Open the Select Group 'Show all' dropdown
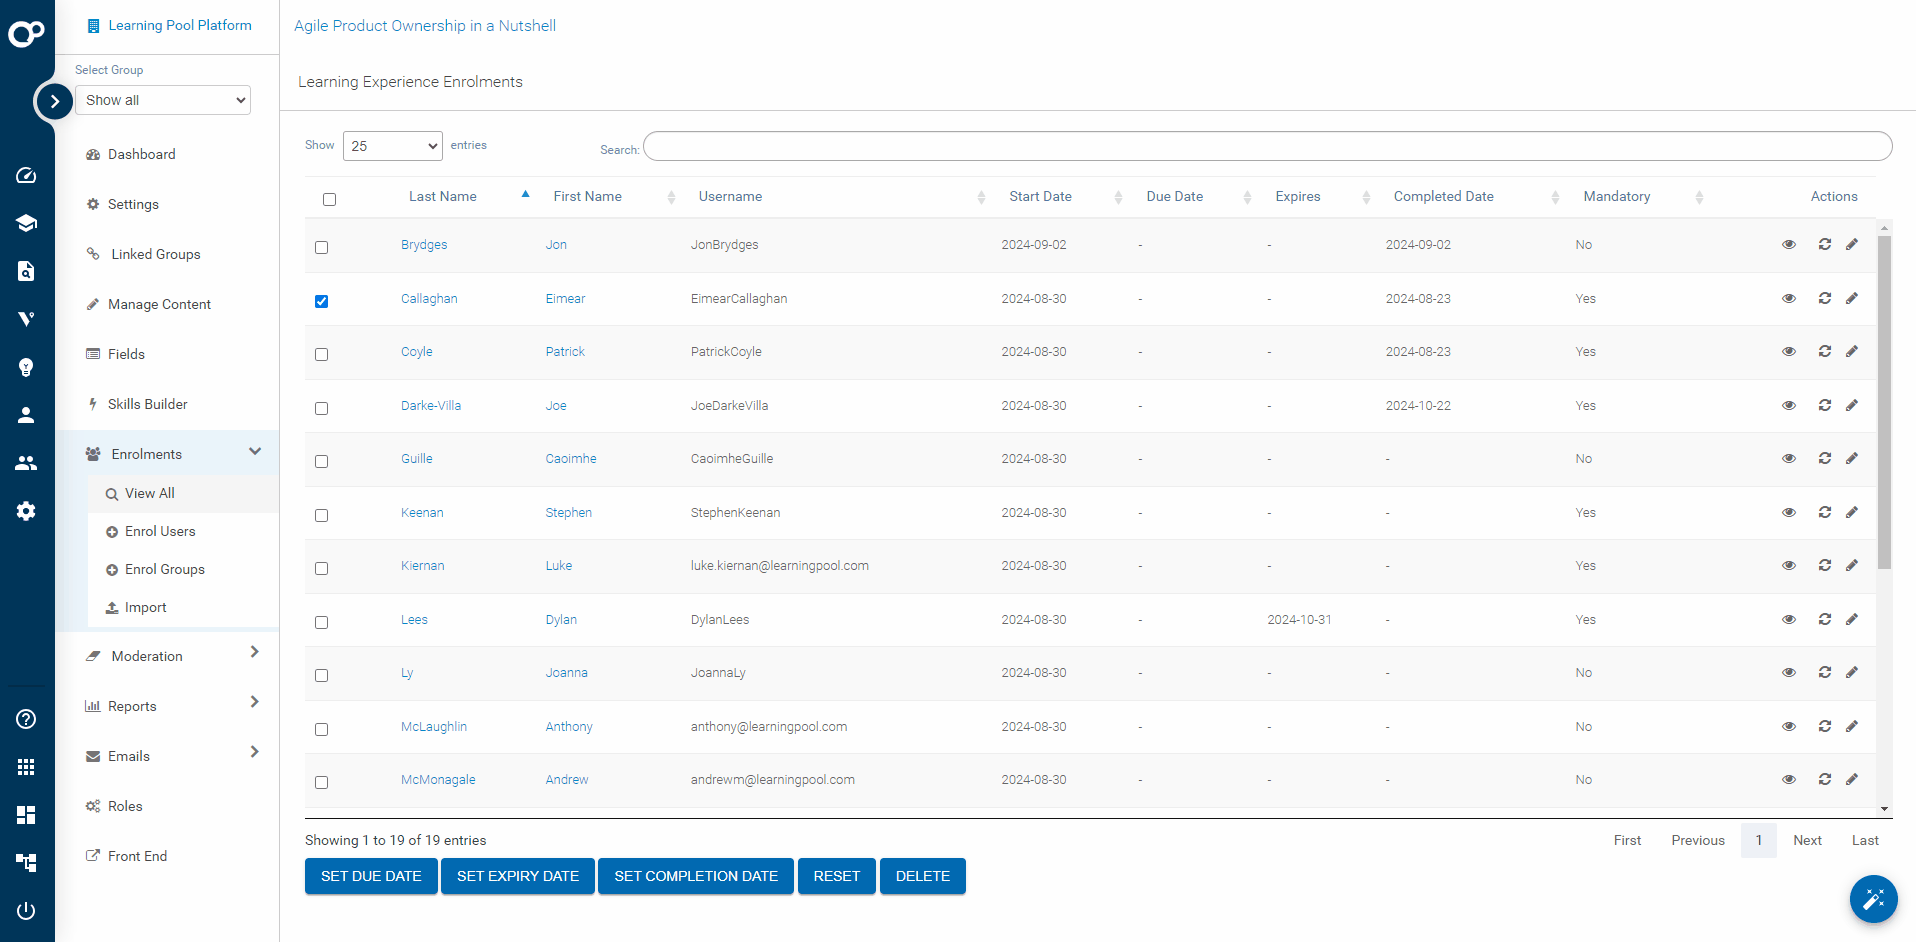The height and width of the screenshot is (942, 1916). (x=163, y=100)
